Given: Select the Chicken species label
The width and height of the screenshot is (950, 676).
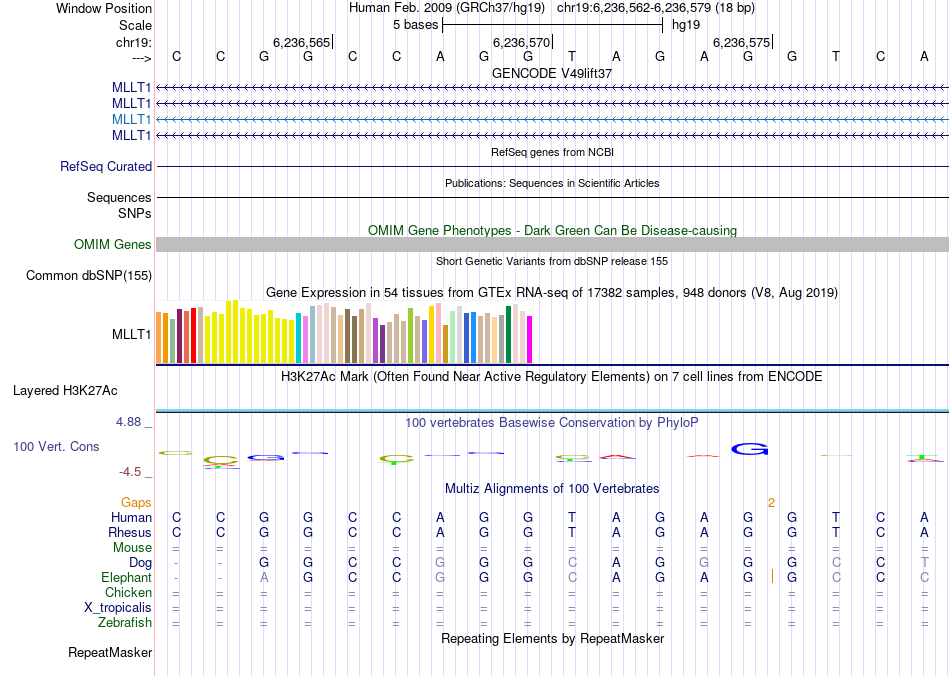Looking at the screenshot, I should pos(128,592).
